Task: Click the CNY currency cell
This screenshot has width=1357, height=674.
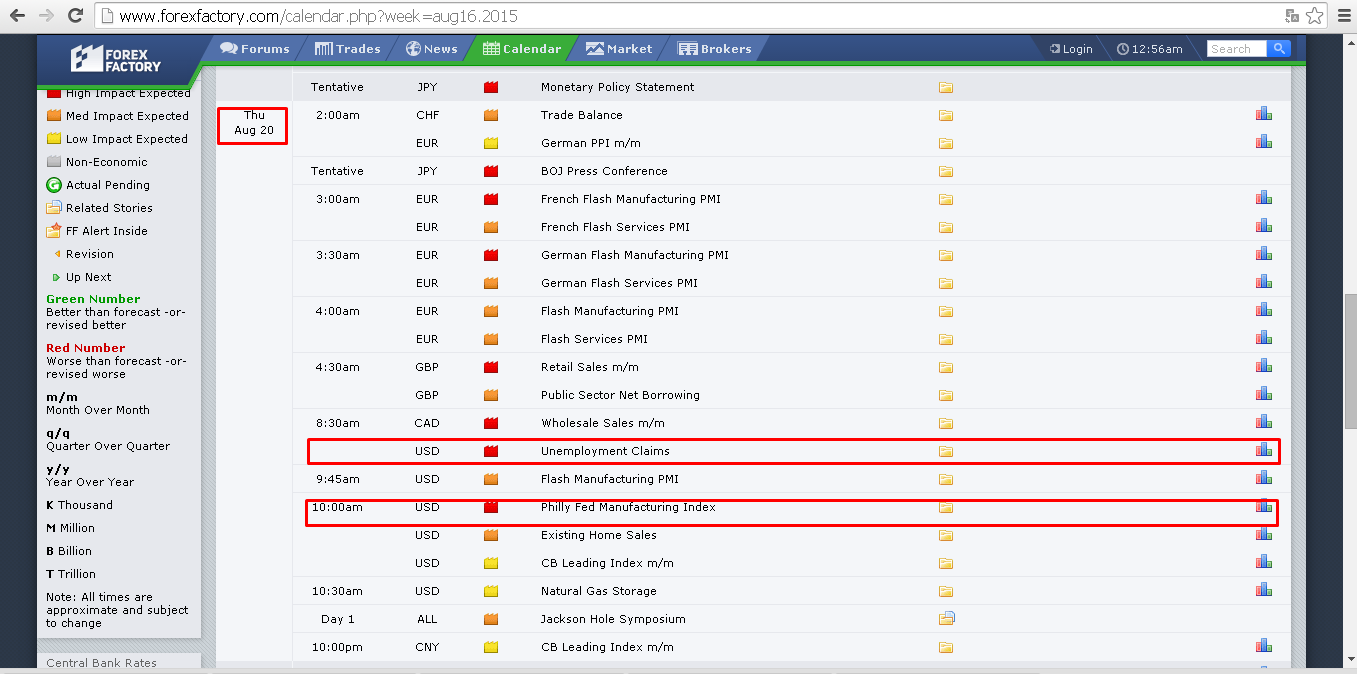Action: pos(427,648)
